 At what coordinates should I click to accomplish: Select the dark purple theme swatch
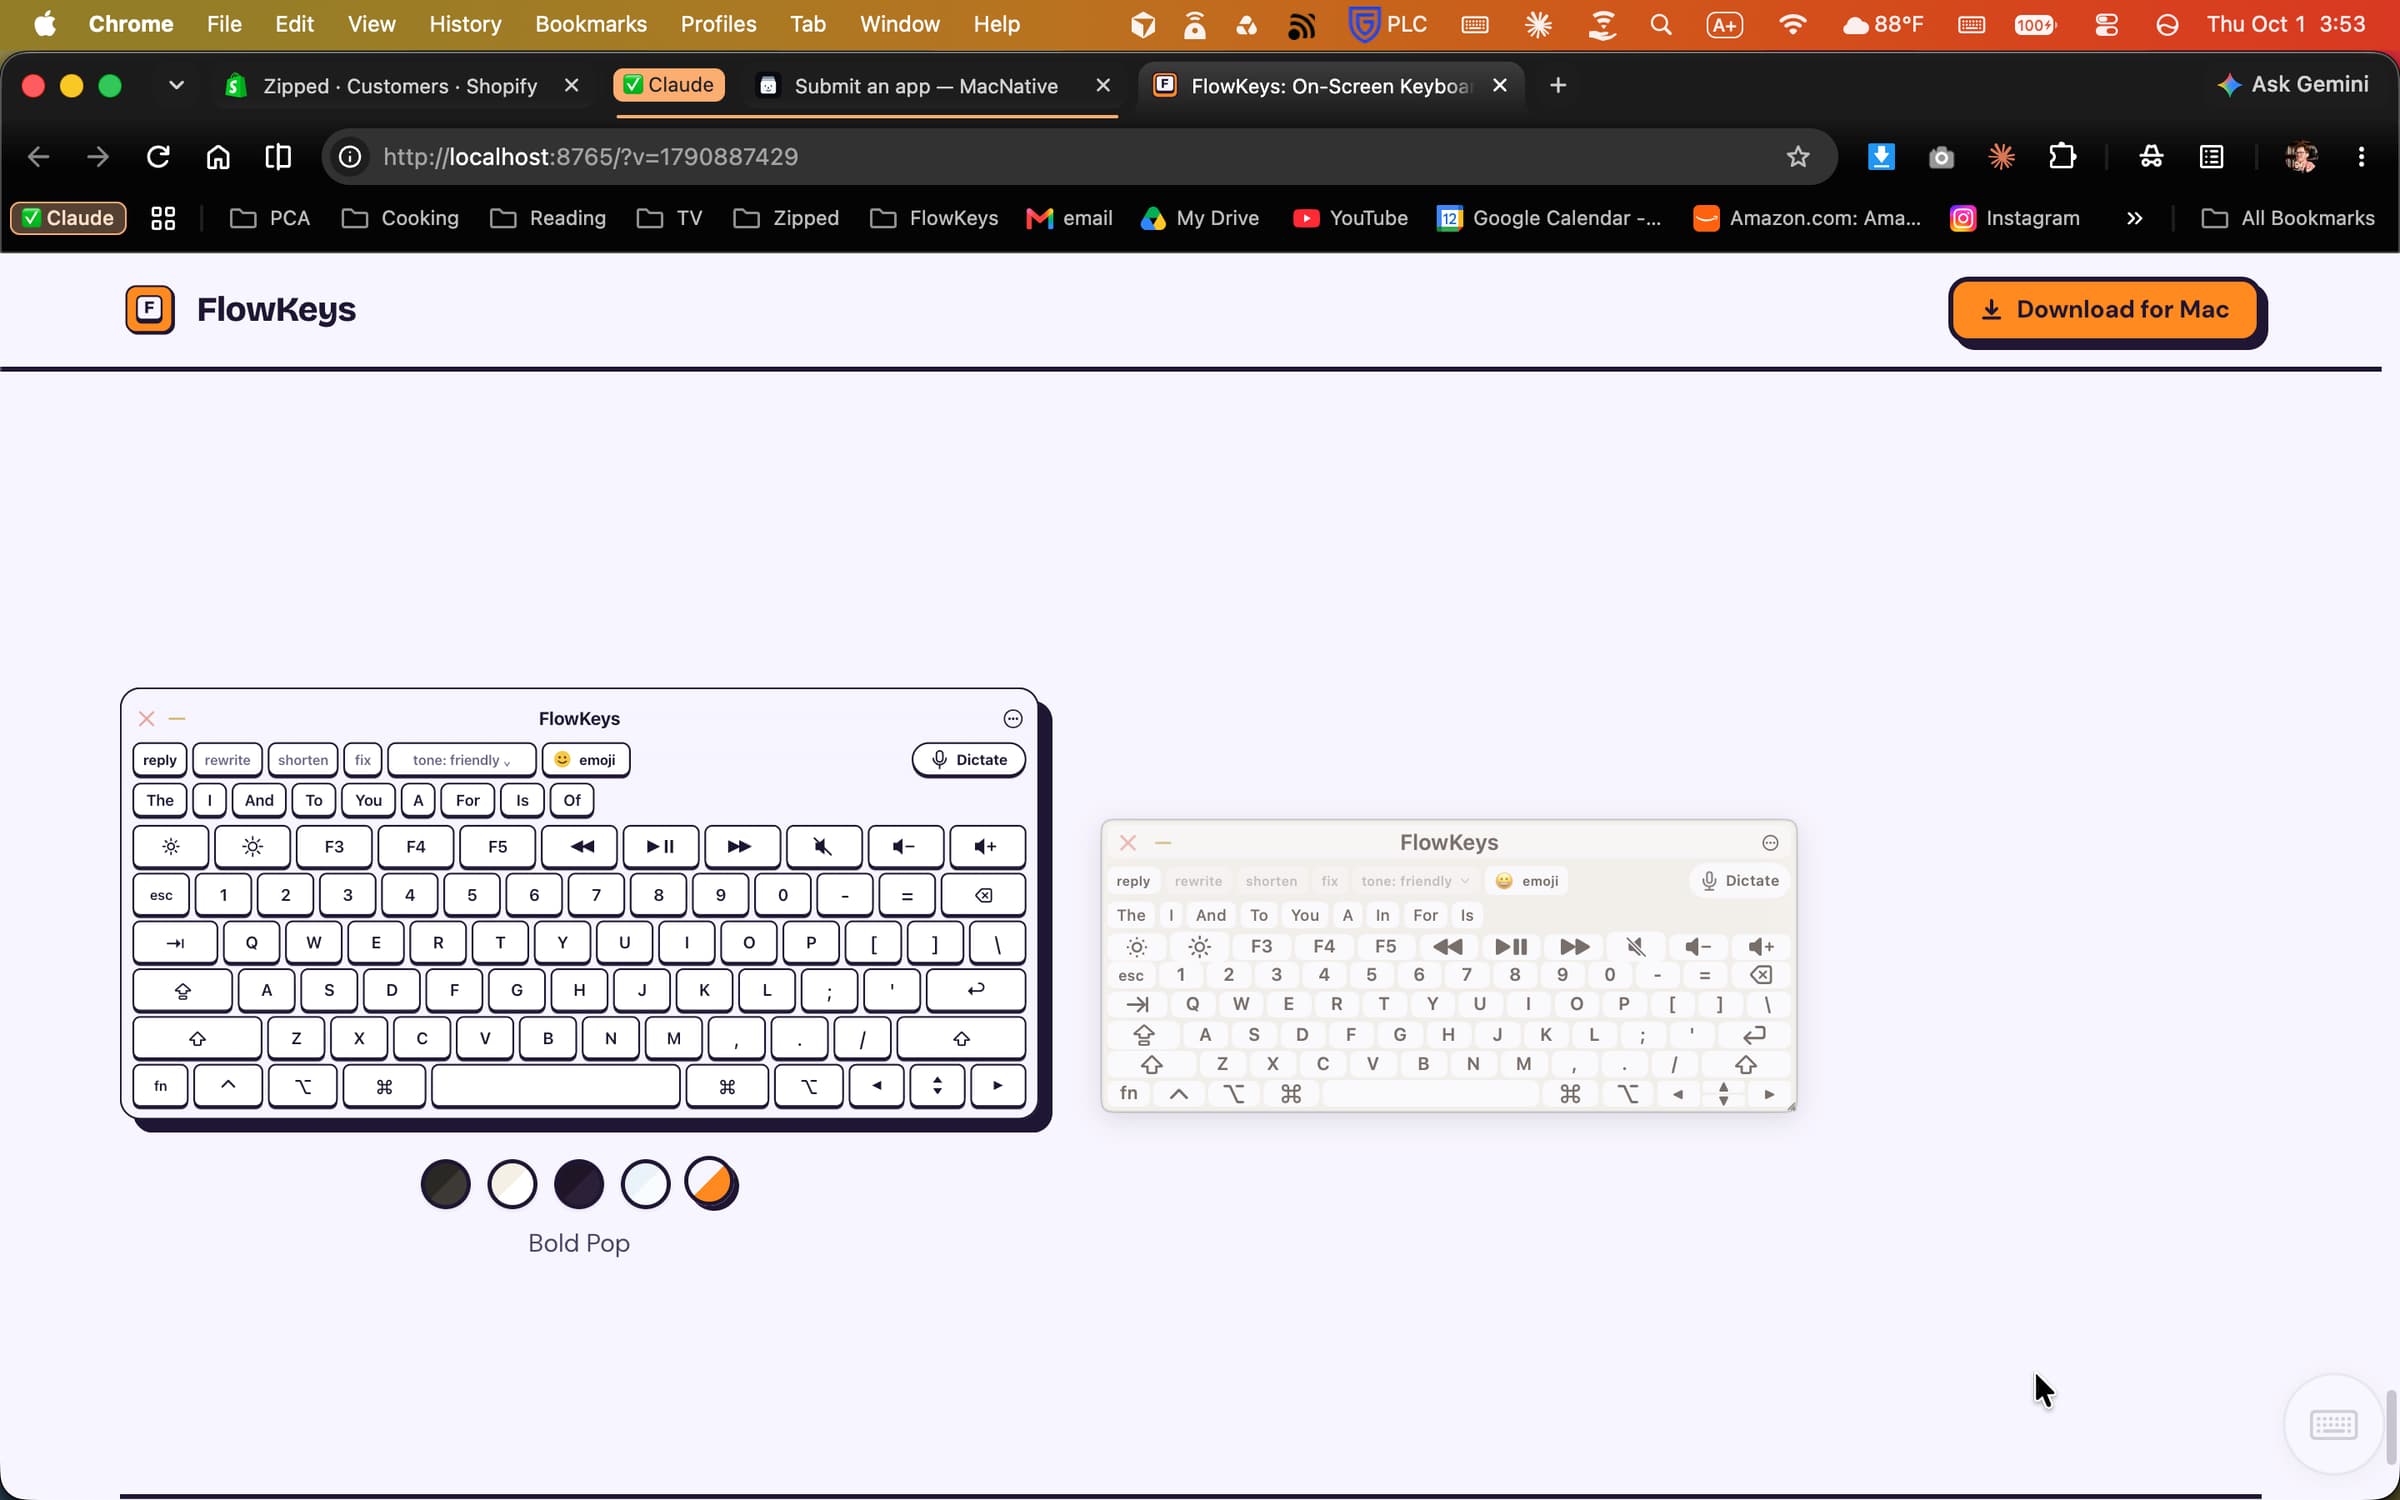click(579, 1185)
